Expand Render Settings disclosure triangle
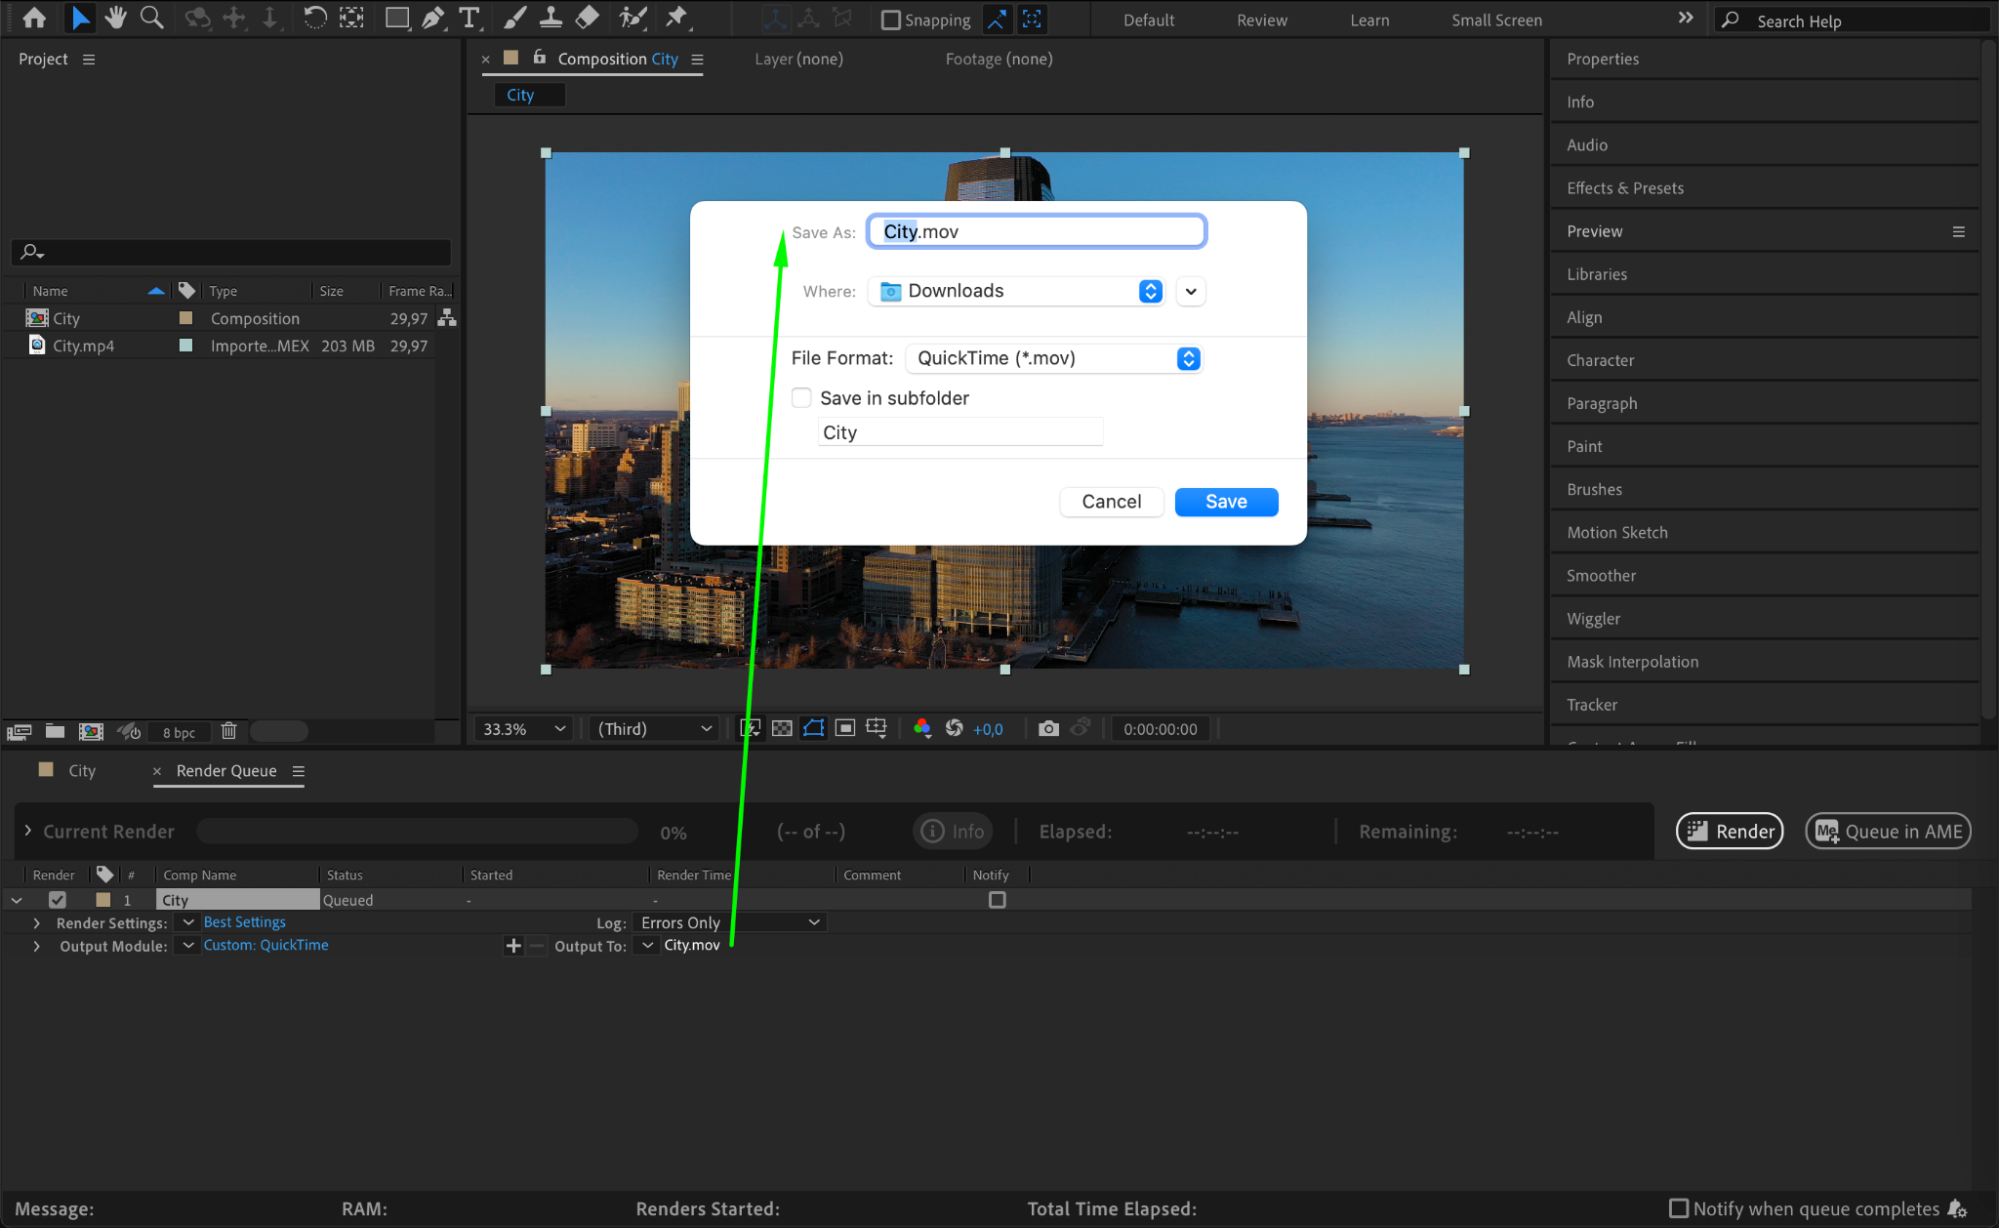 (37, 922)
